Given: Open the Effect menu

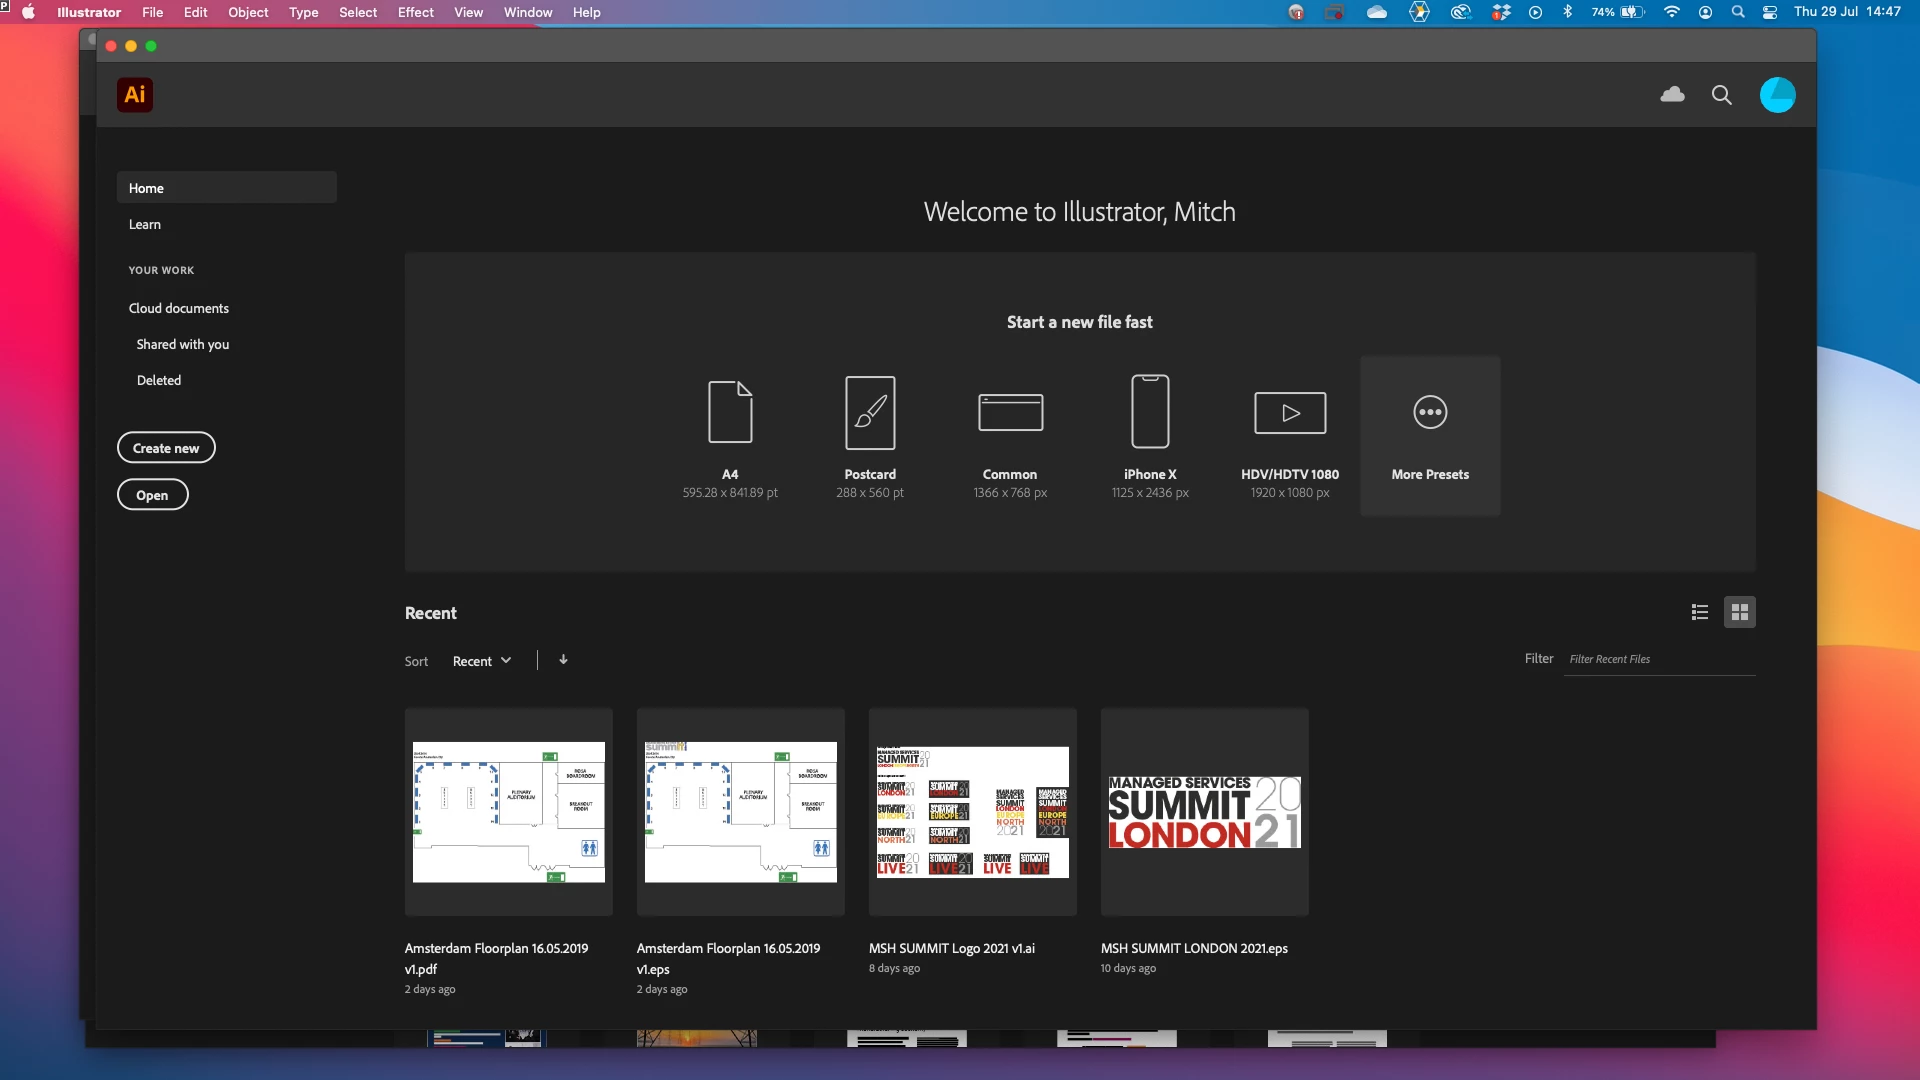Looking at the screenshot, I should (x=415, y=12).
